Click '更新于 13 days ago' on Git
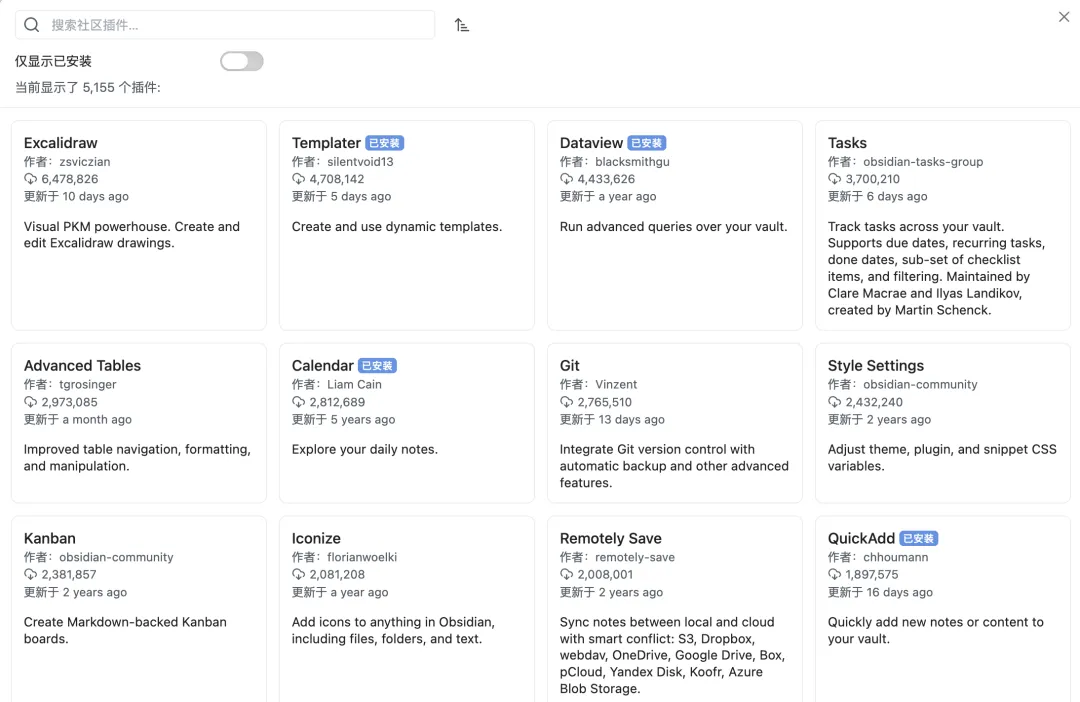 point(612,420)
